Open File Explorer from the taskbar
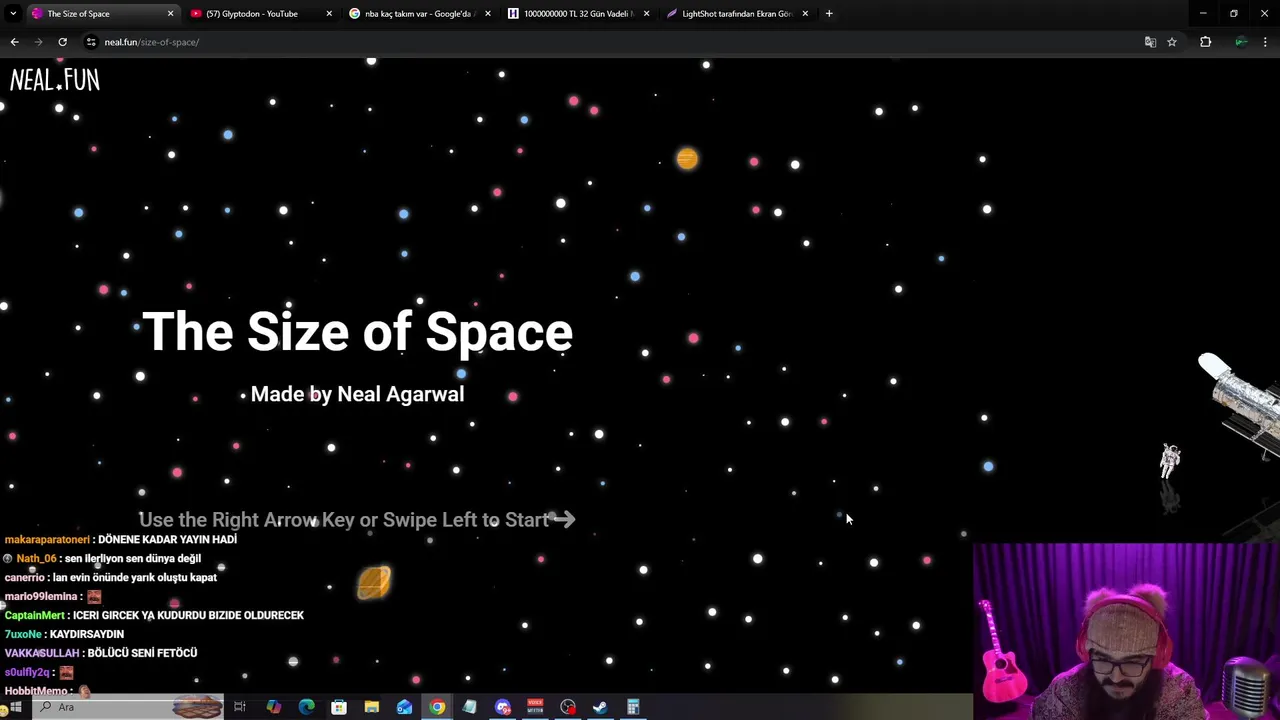Screen dimensions: 1280x720 371,707
